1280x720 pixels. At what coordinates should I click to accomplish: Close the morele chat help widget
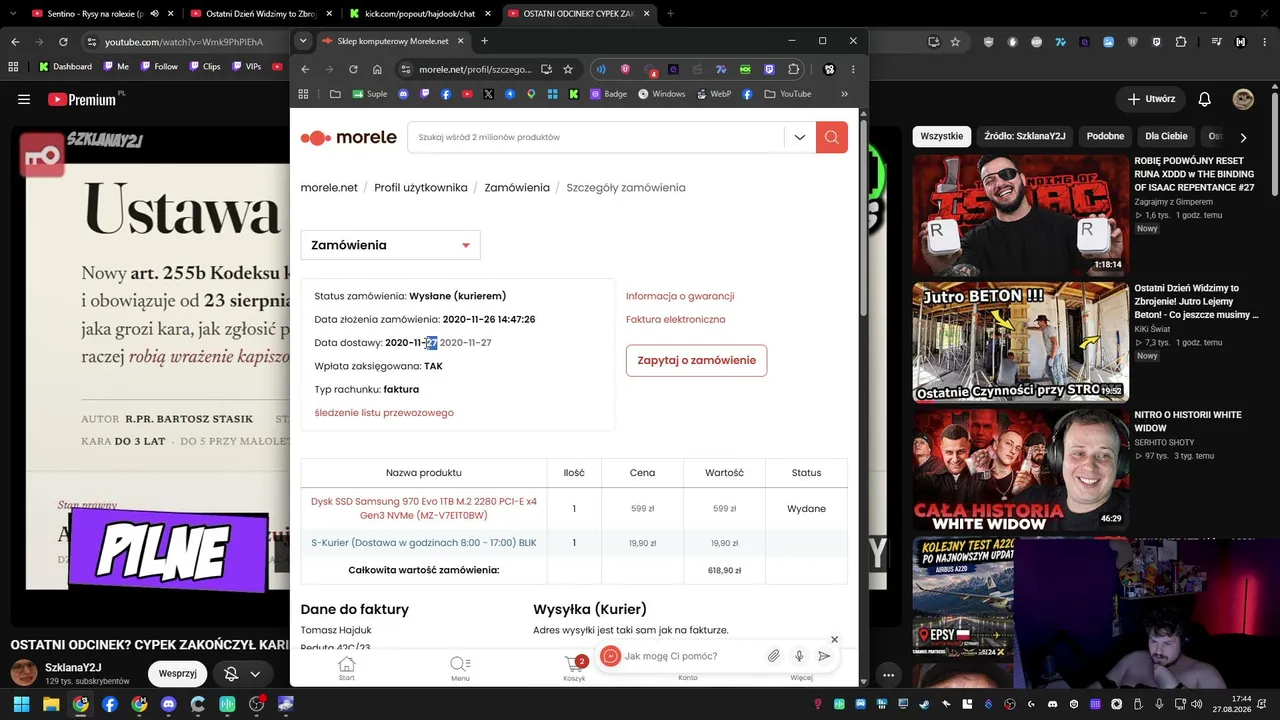pyautogui.click(x=835, y=640)
